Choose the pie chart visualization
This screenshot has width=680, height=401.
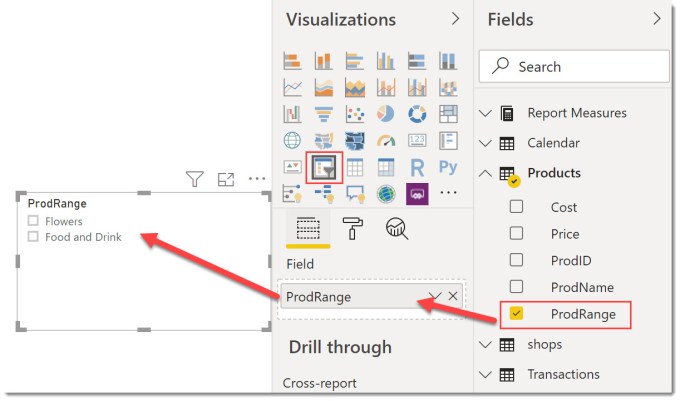[386, 114]
